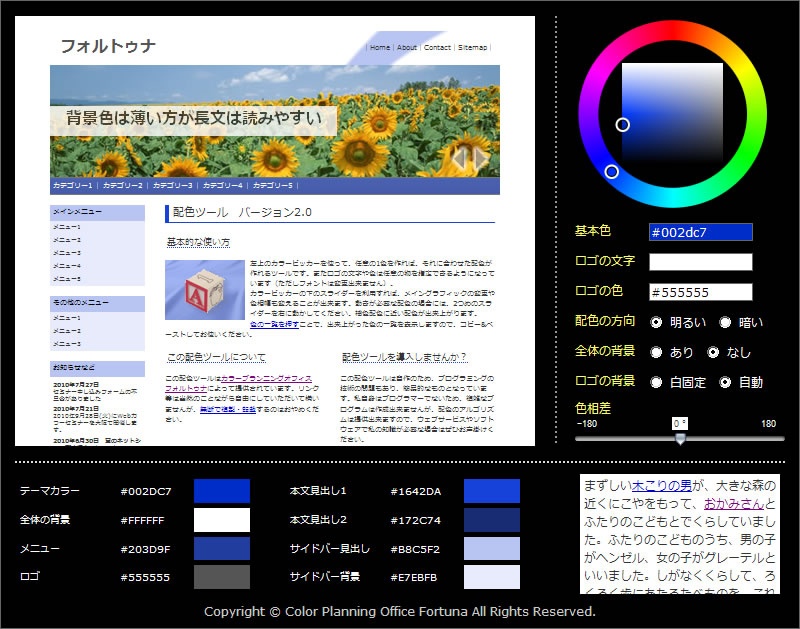Select the 明るい radio button
The width and height of the screenshot is (800, 629).
(x=657, y=322)
